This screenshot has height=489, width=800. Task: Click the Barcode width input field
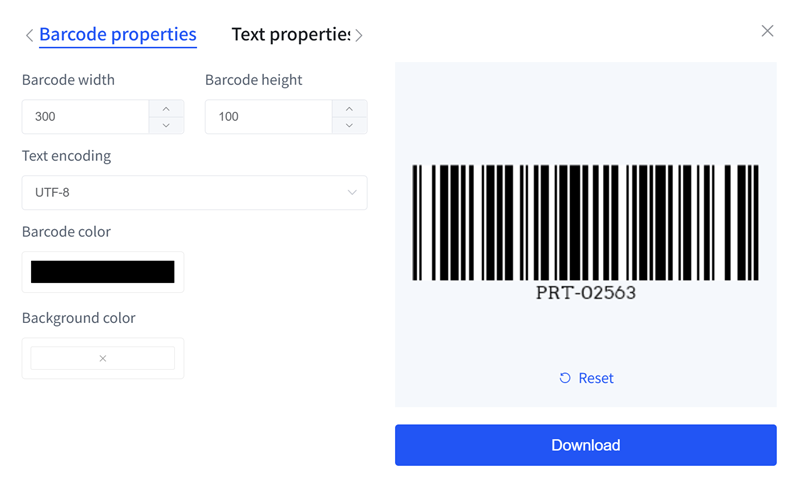[x=85, y=117]
